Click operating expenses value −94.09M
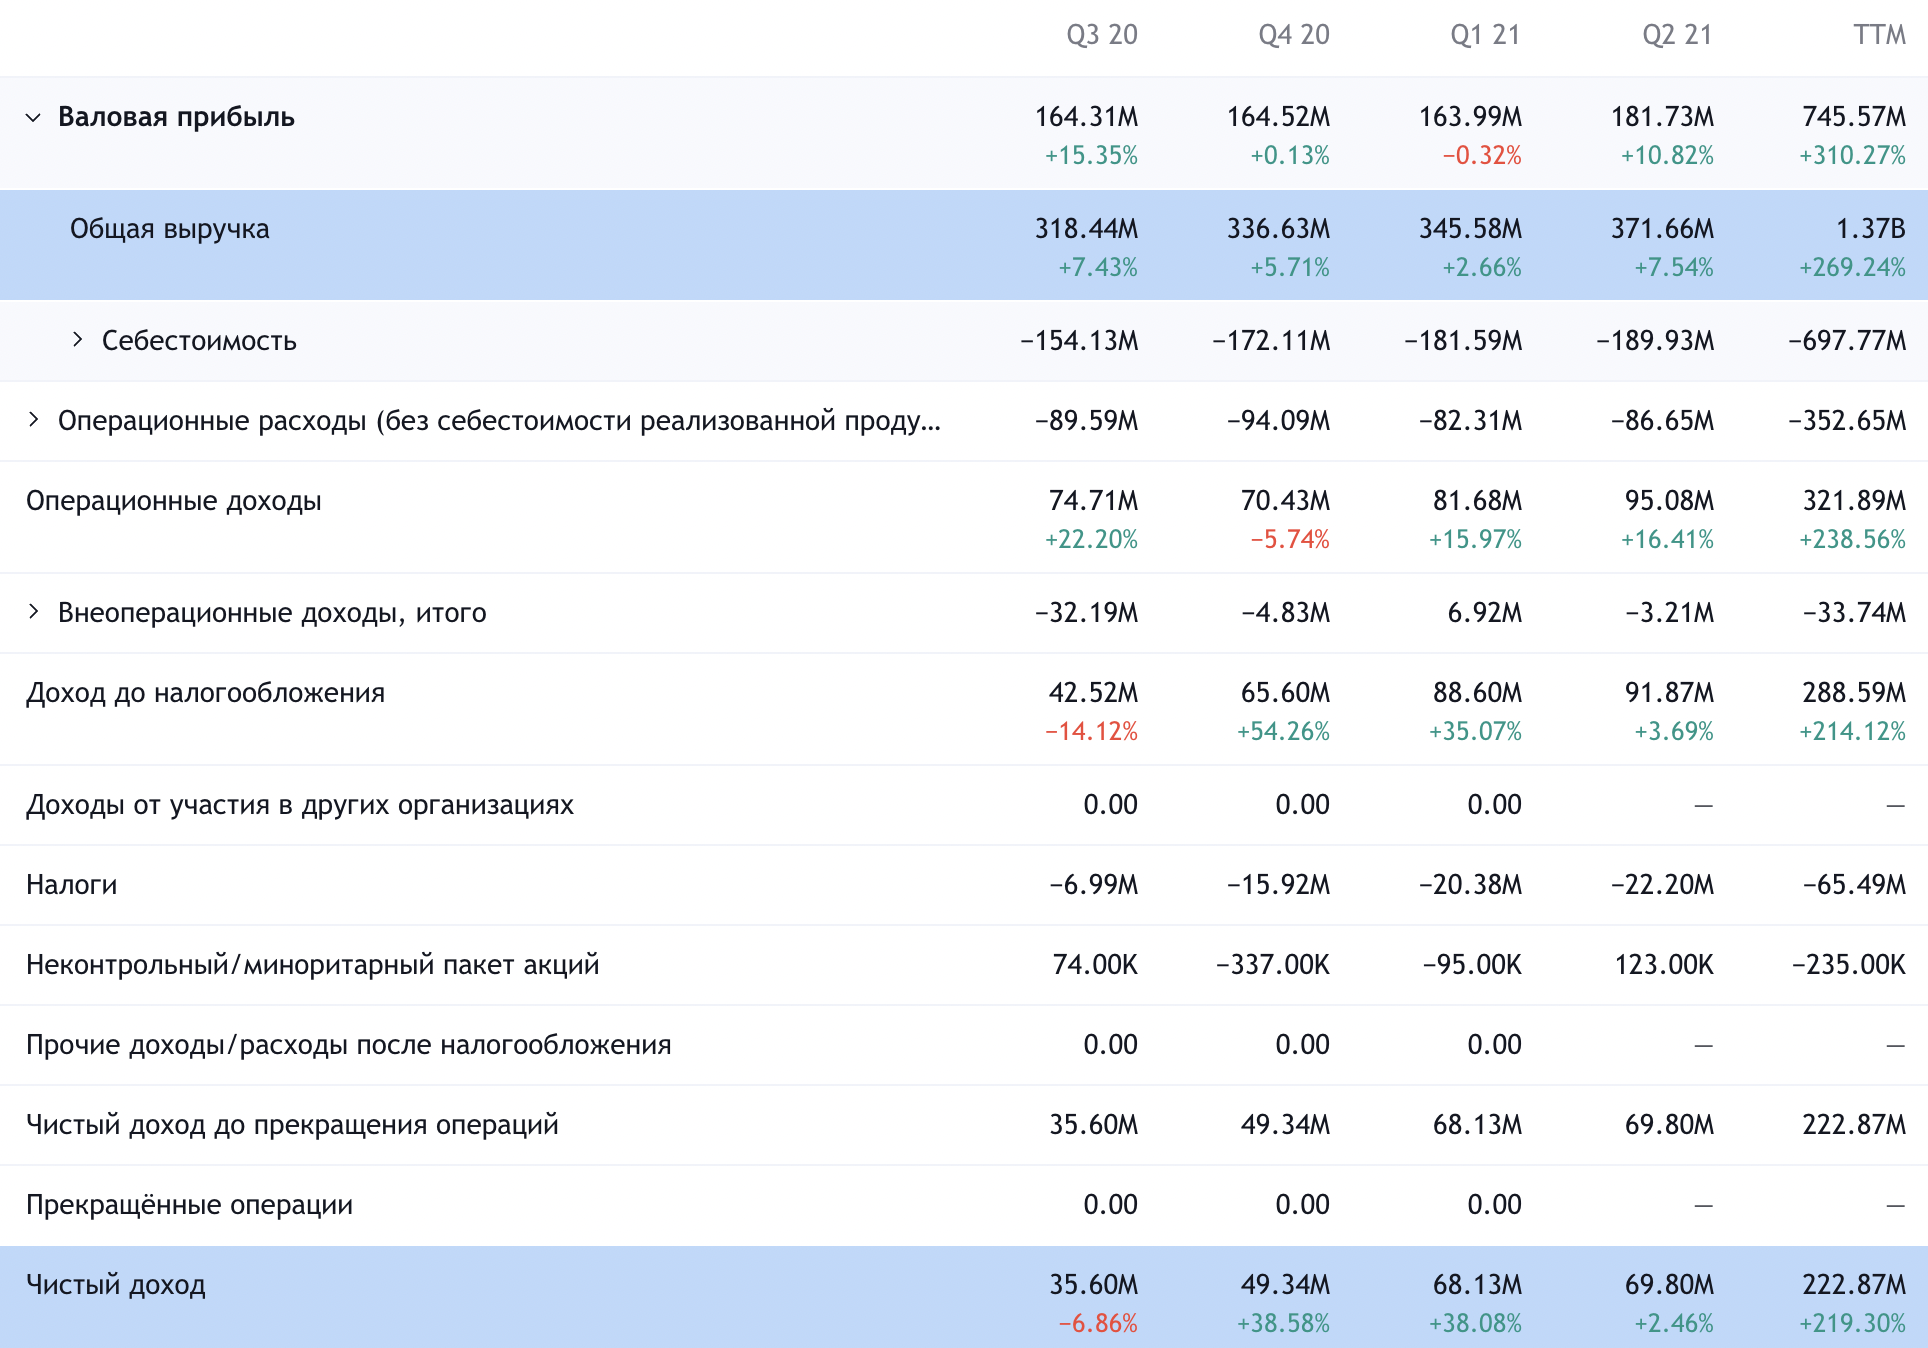Screen dimensions: 1928x1348 [x=1278, y=421]
